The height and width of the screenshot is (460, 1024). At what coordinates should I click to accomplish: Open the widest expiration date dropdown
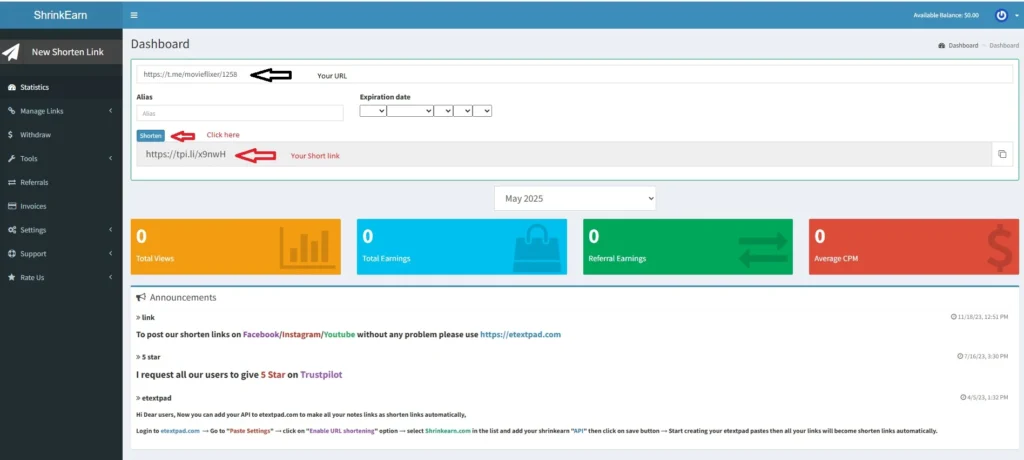pos(409,111)
